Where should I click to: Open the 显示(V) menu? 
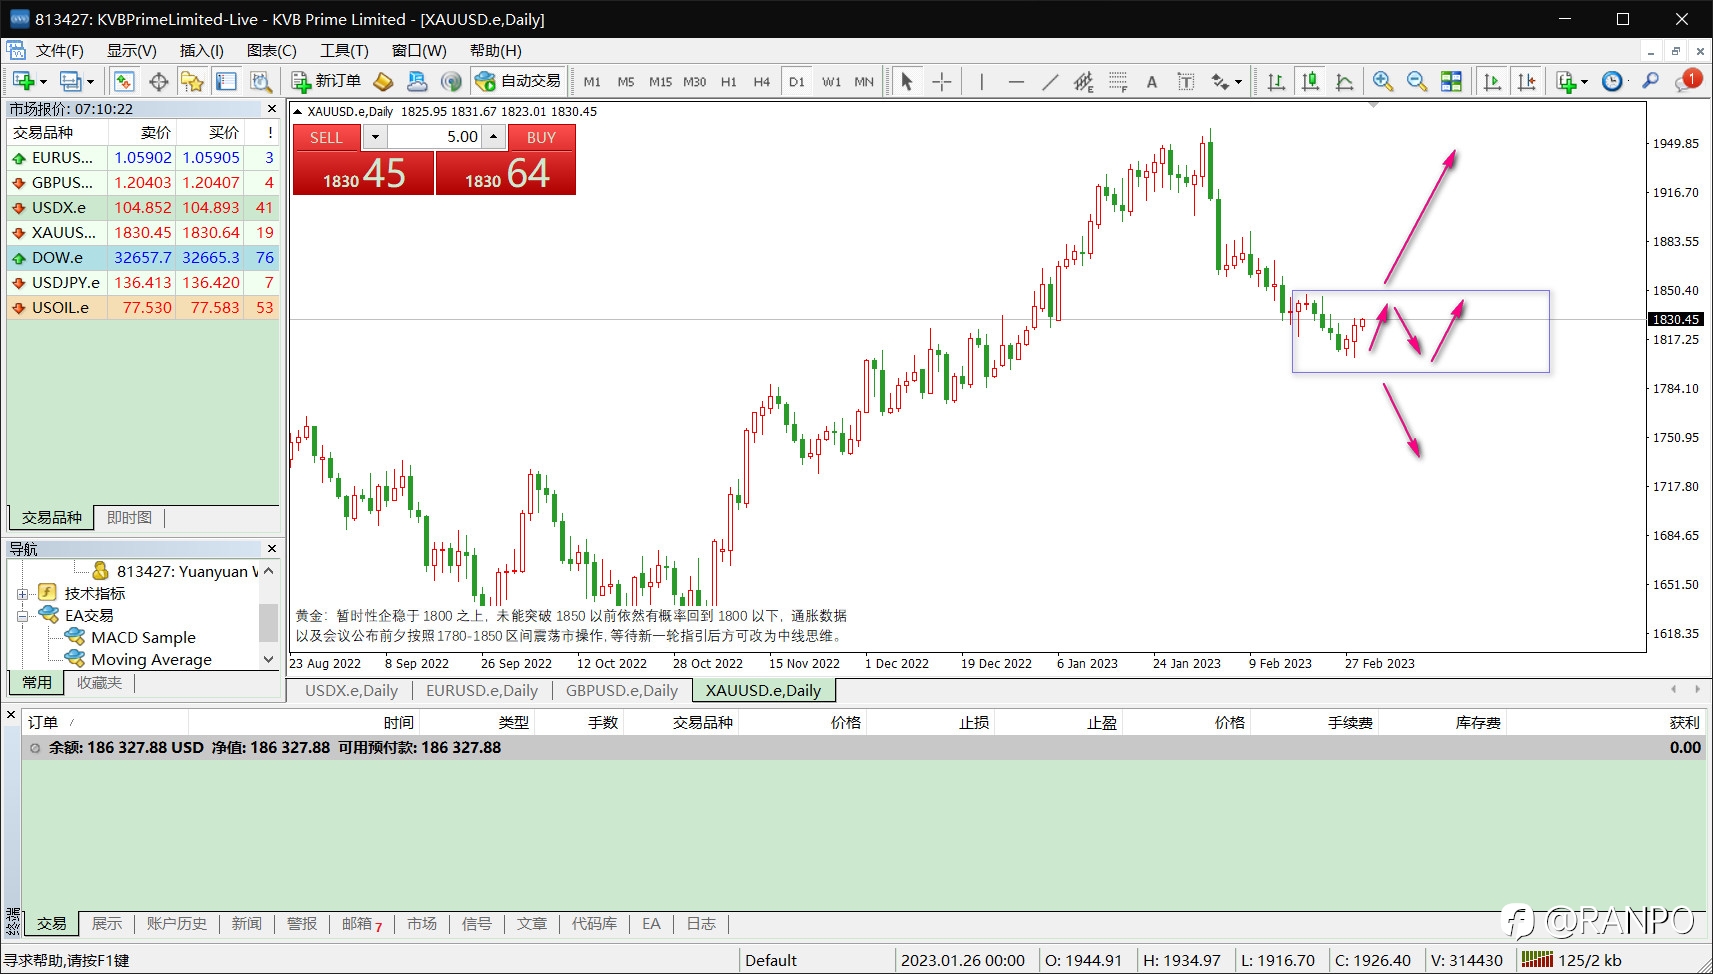[131, 50]
